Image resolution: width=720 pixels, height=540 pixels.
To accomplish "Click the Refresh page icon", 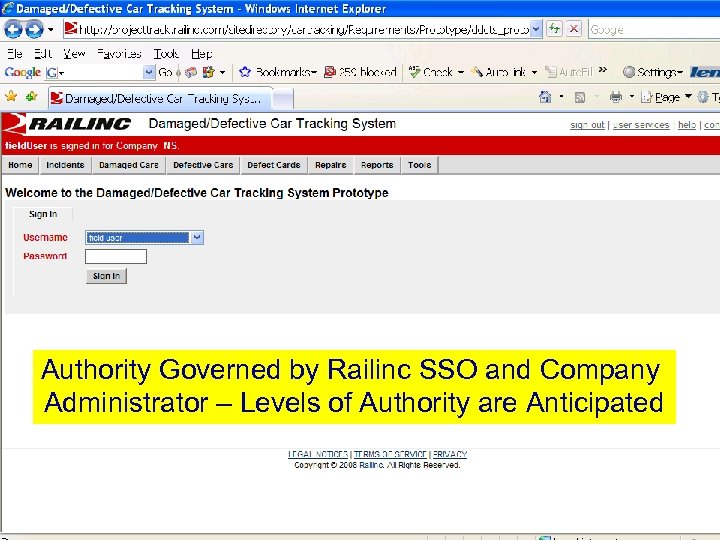I will click(554, 29).
